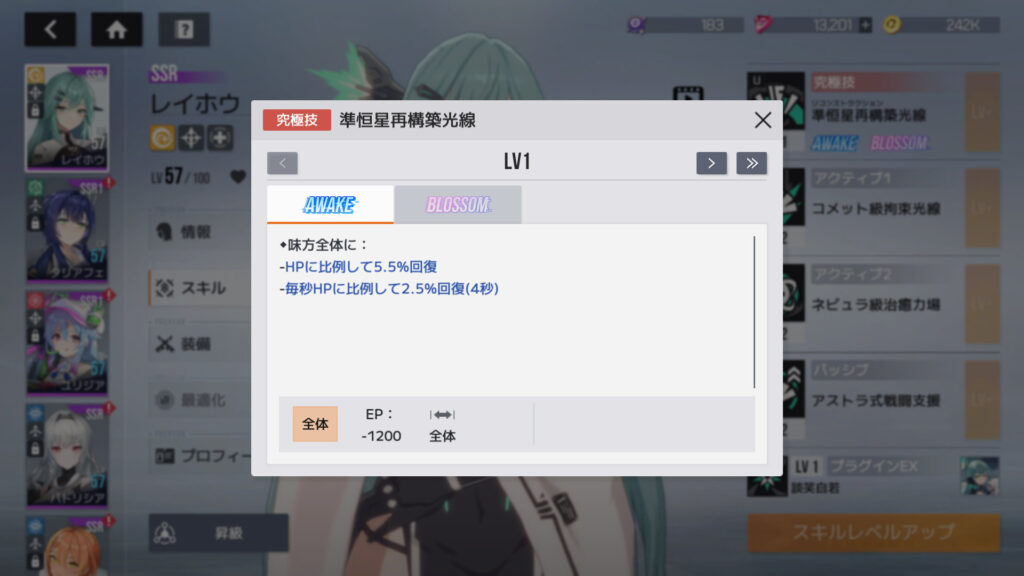Add currency with the plus icon
The width and height of the screenshot is (1024, 576).
tap(865, 25)
